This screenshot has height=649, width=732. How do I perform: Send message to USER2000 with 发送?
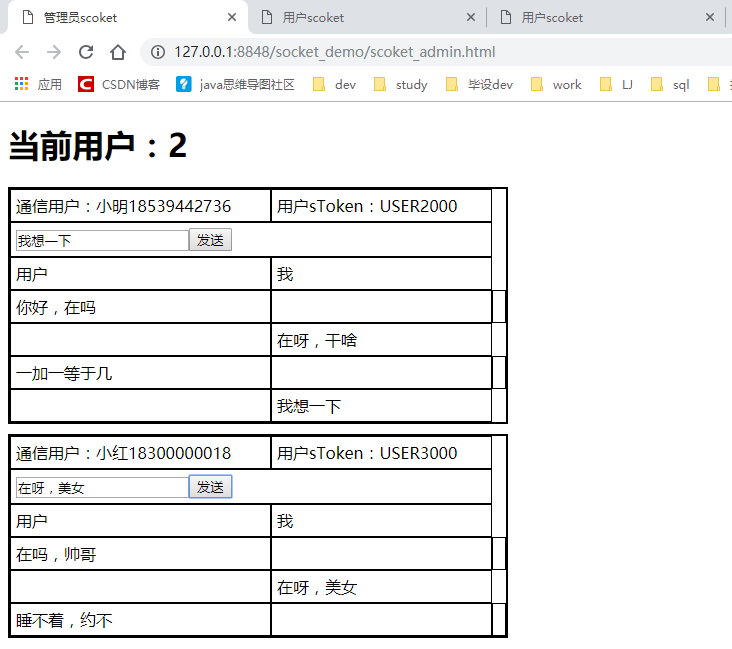point(210,240)
